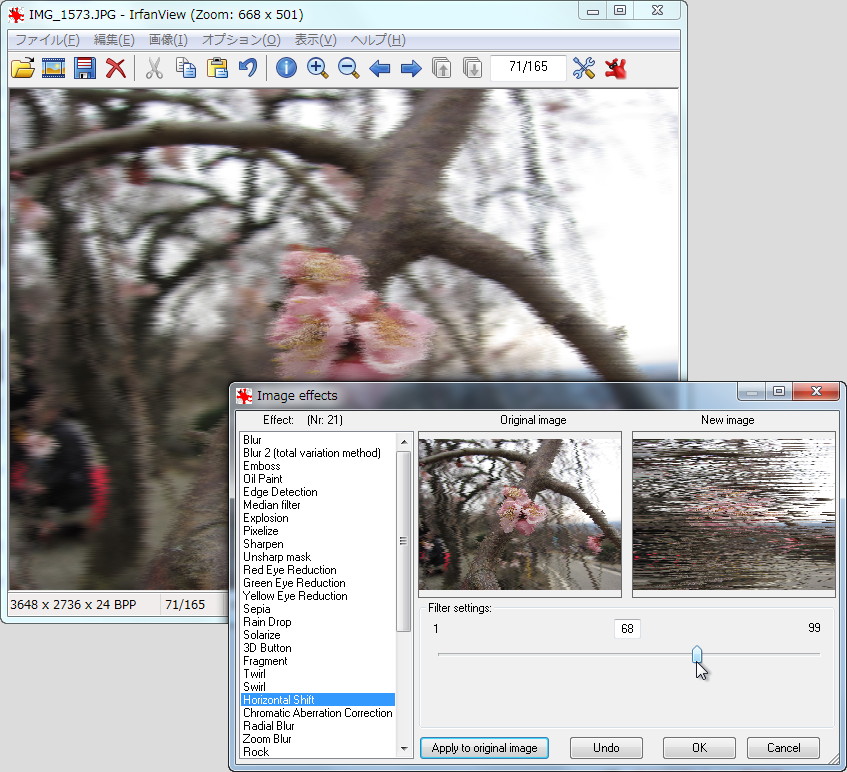Screen dimensions: 847x772
Task: Open the Slideshow filmstrip icon
Action: (53, 68)
